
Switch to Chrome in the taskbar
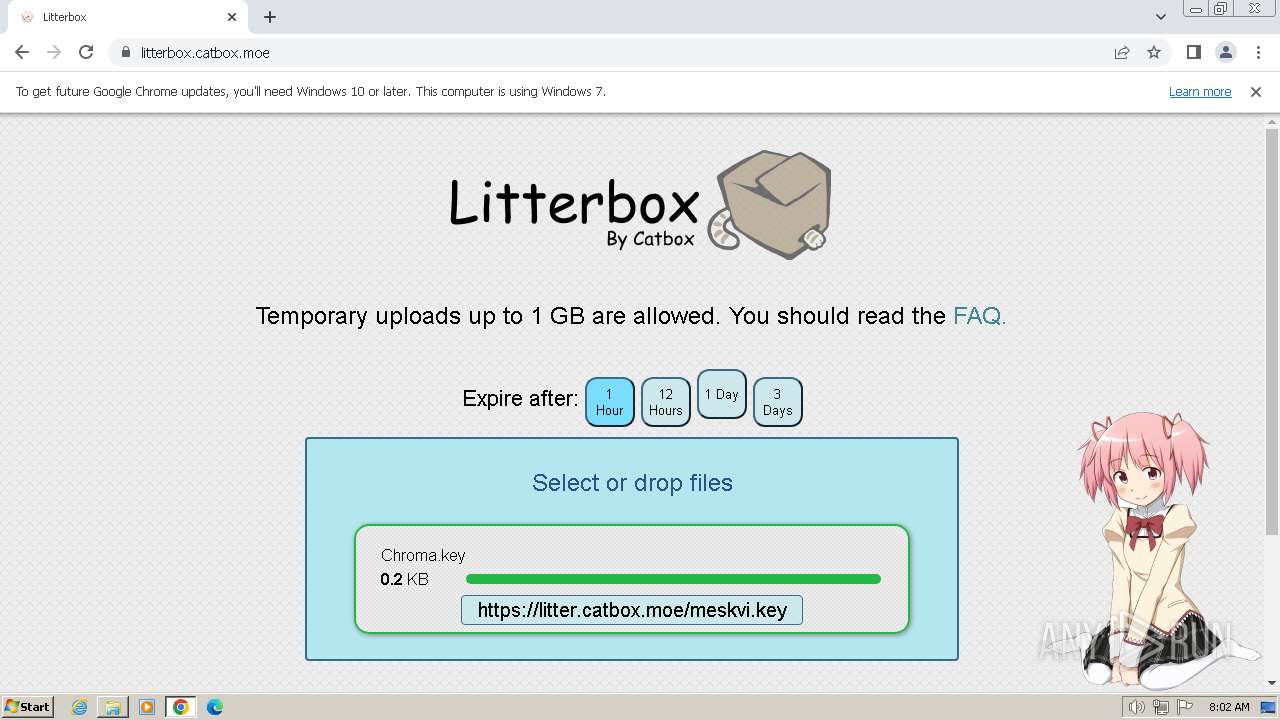coord(181,707)
